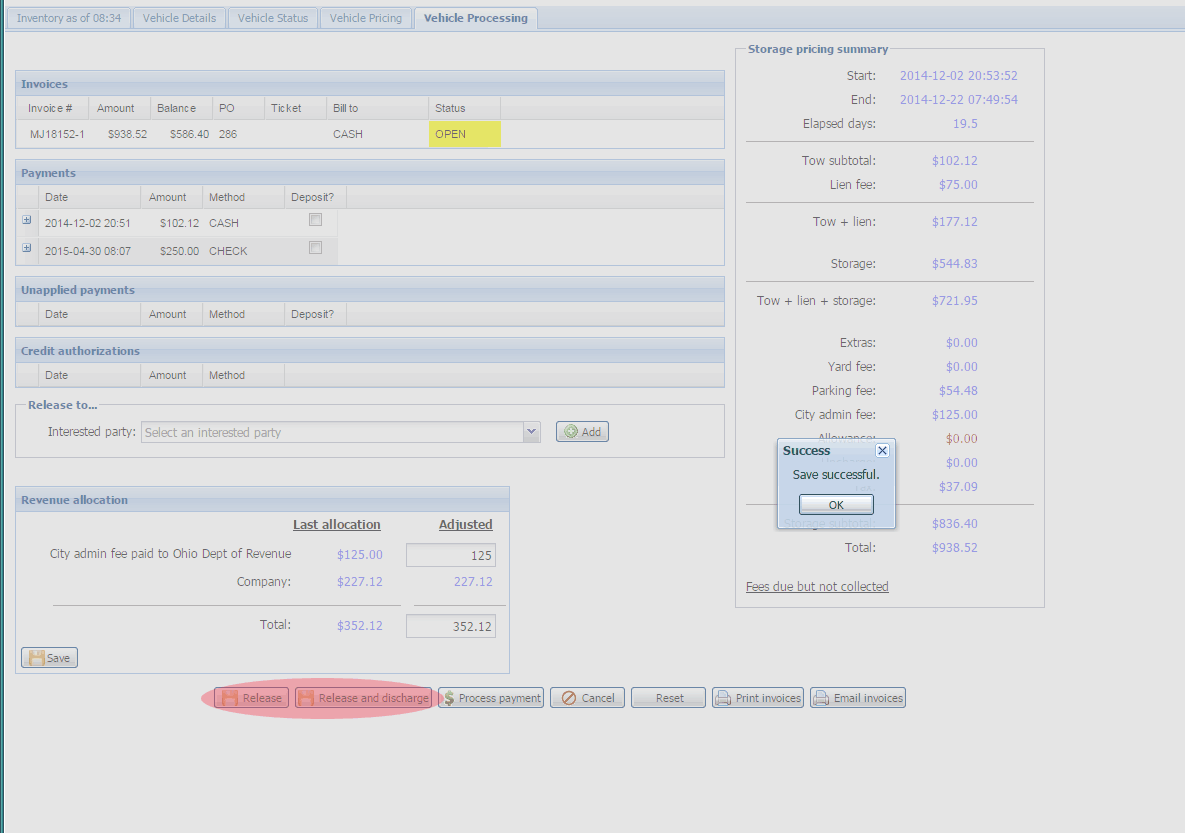Screen dimensions: 1185x833
Task: Open the Fees due but not collected link
Action: [817, 587]
